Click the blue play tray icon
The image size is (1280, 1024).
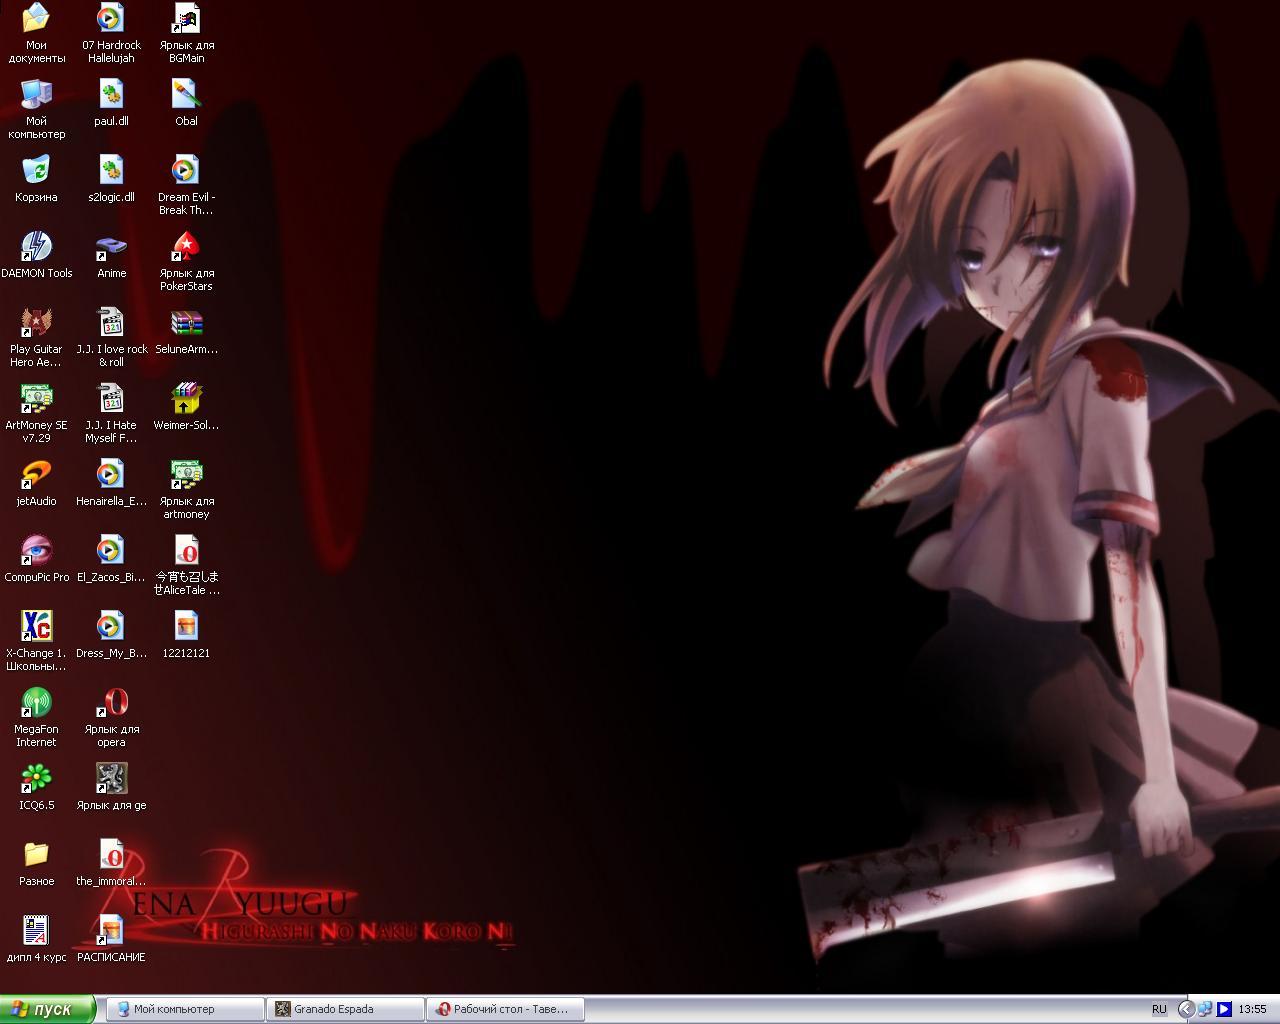pos(1223,1009)
